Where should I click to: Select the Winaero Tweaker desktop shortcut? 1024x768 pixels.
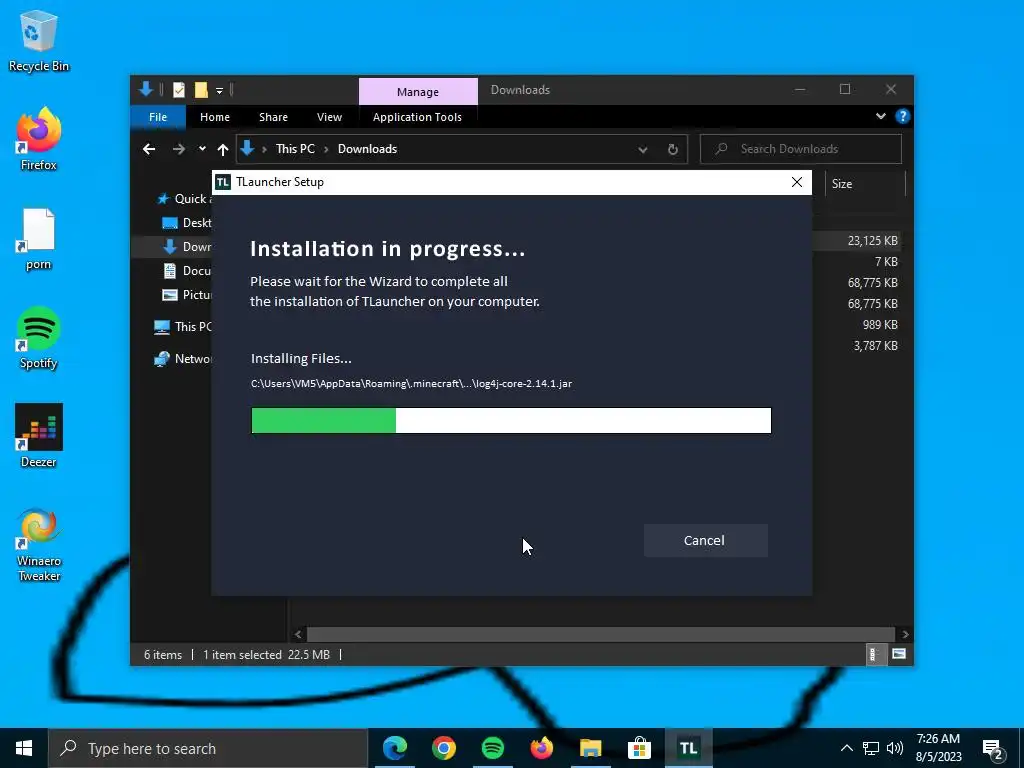(39, 544)
